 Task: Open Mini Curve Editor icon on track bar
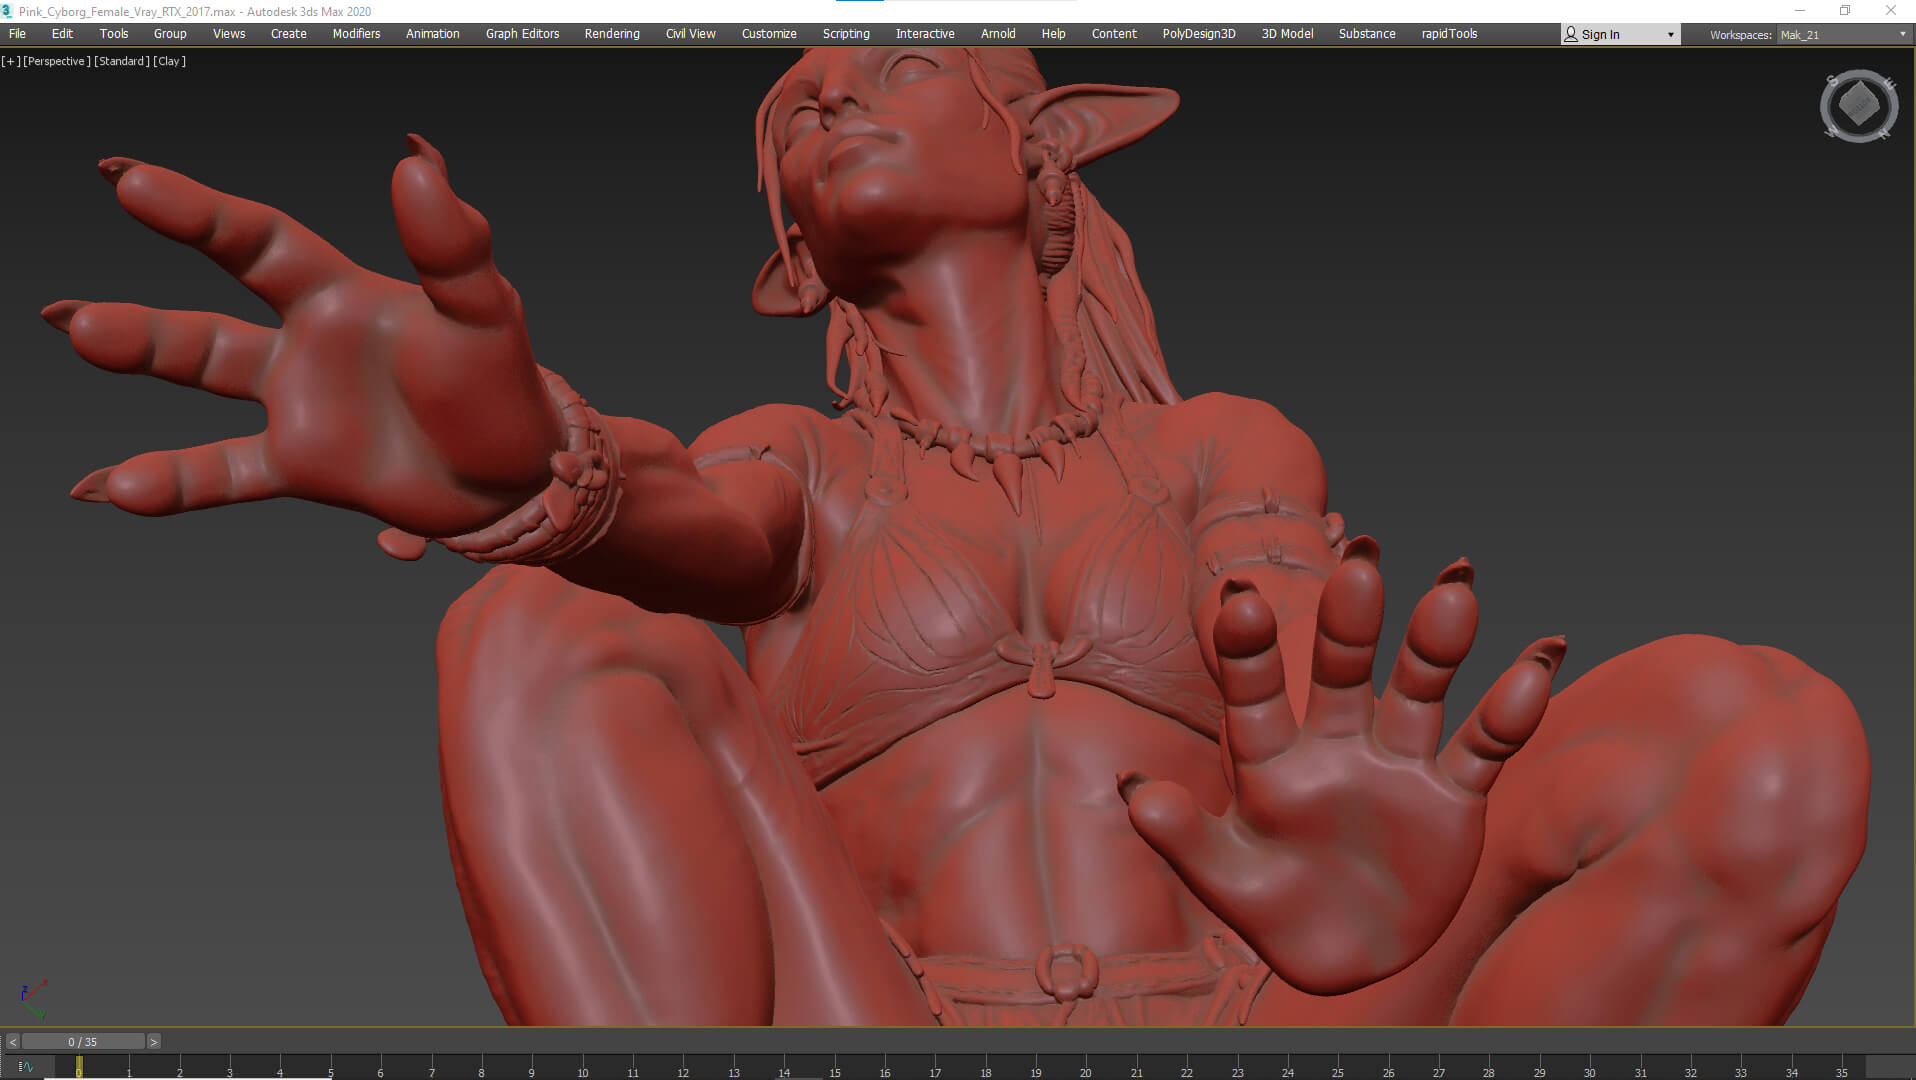(26, 1067)
